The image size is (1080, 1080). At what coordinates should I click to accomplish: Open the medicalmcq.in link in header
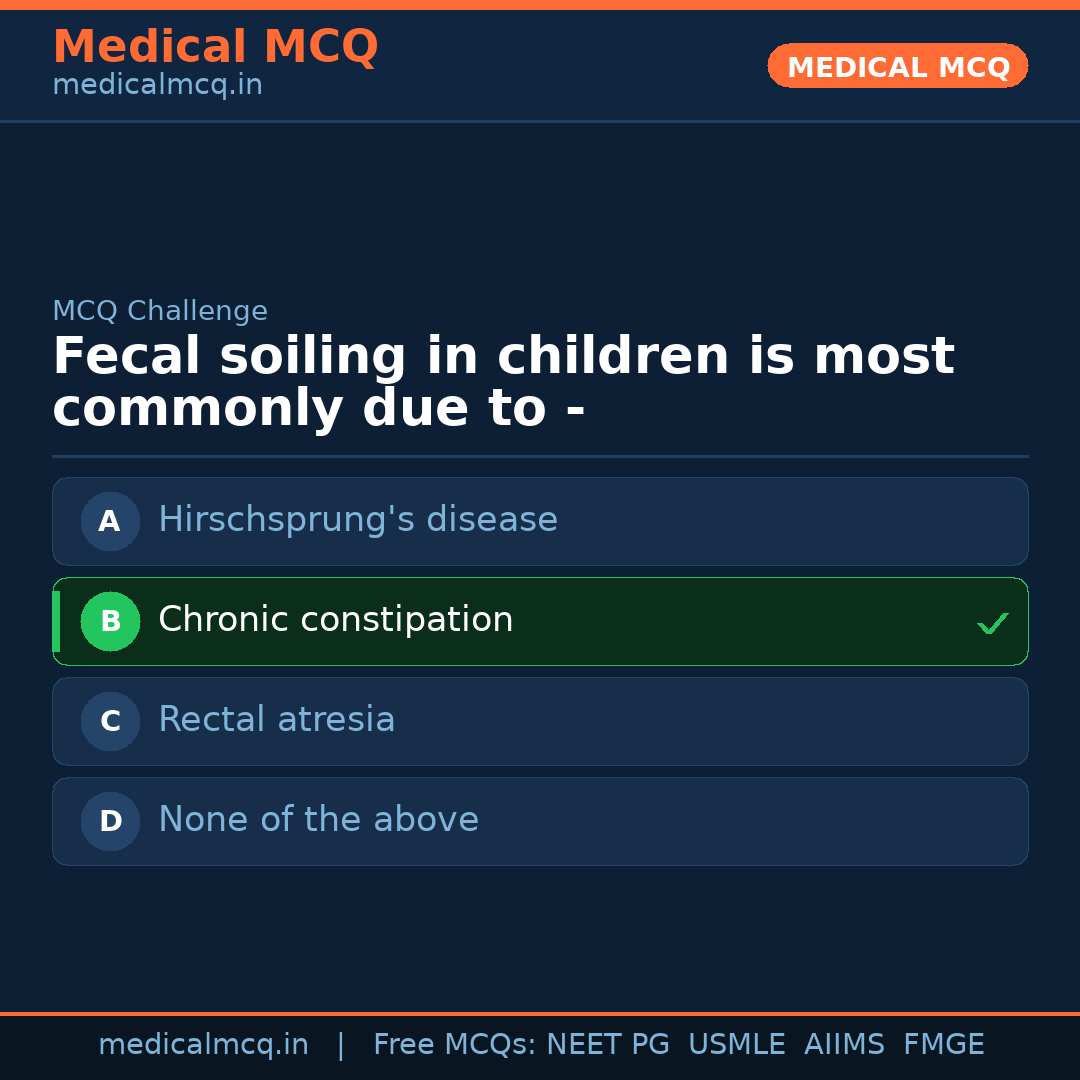click(157, 86)
